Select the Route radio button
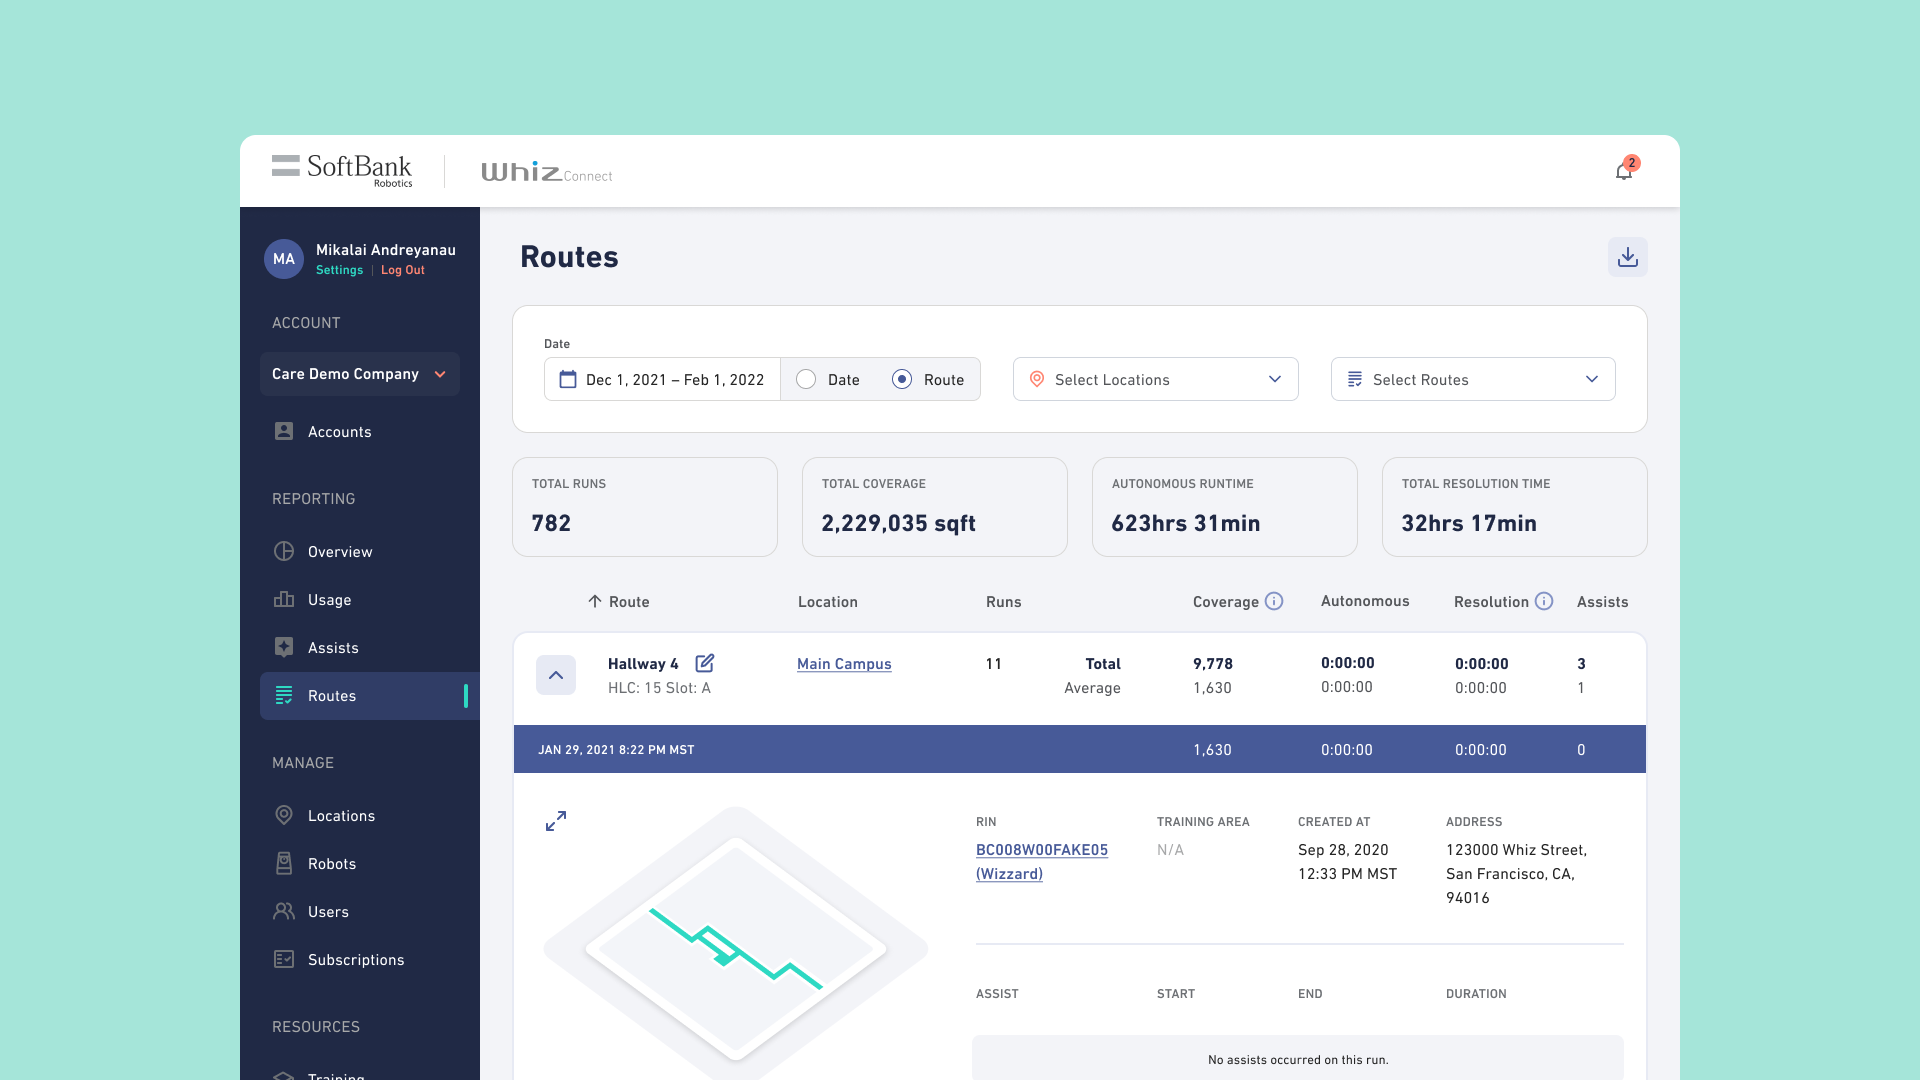This screenshot has width=1920, height=1080. point(902,379)
